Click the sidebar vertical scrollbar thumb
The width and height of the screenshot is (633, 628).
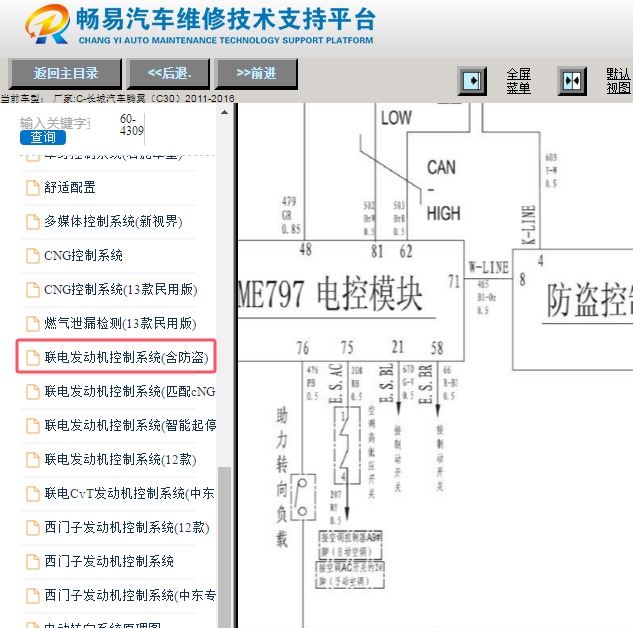coord(224,547)
